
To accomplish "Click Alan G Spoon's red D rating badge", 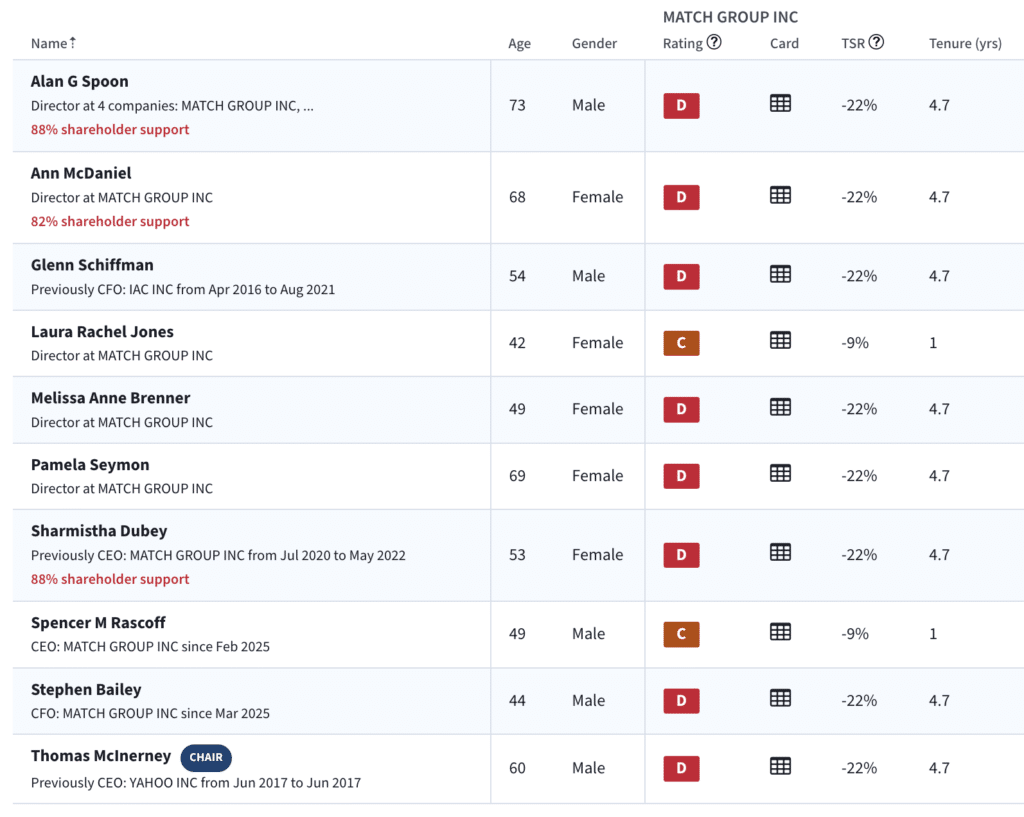I will (x=681, y=106).
